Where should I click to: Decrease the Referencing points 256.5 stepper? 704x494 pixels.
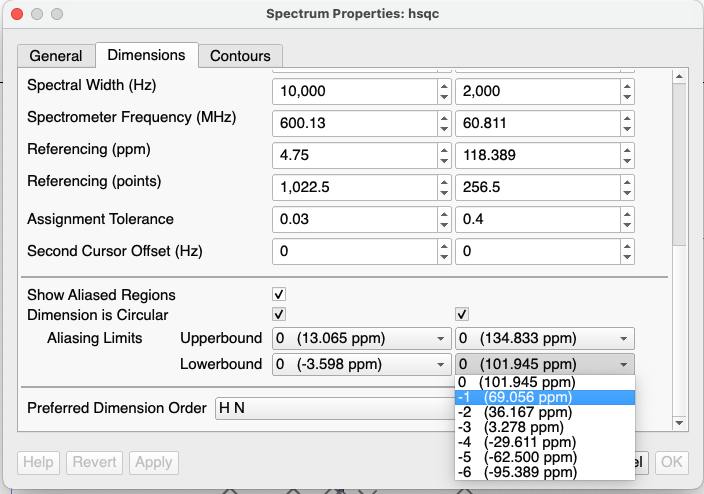627,193
